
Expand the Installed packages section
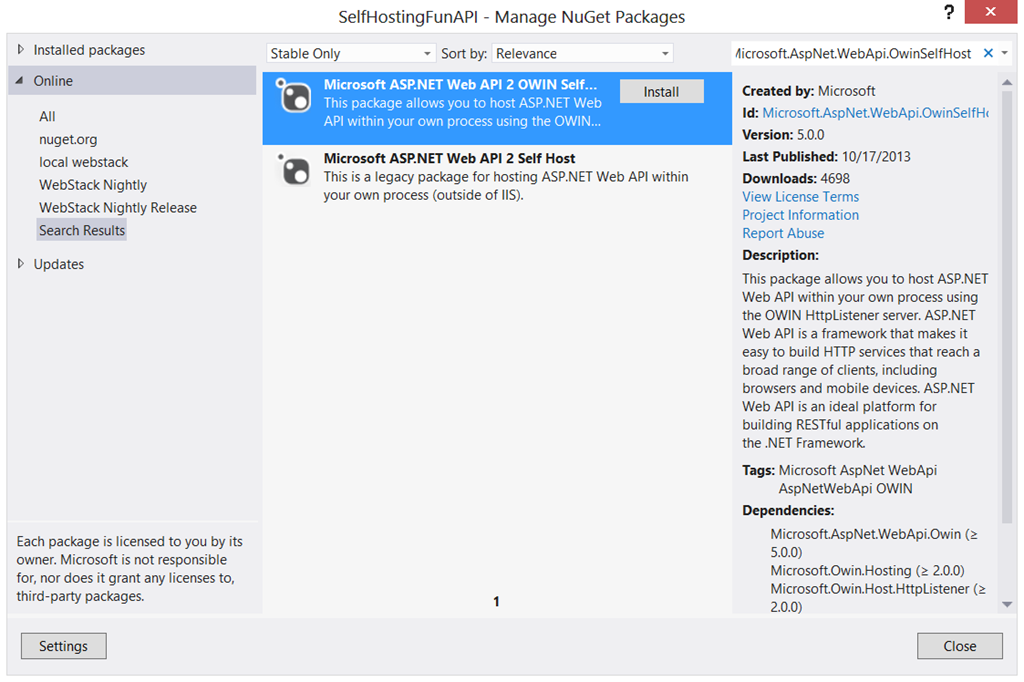pyautogui.click(x=21, y=49)
